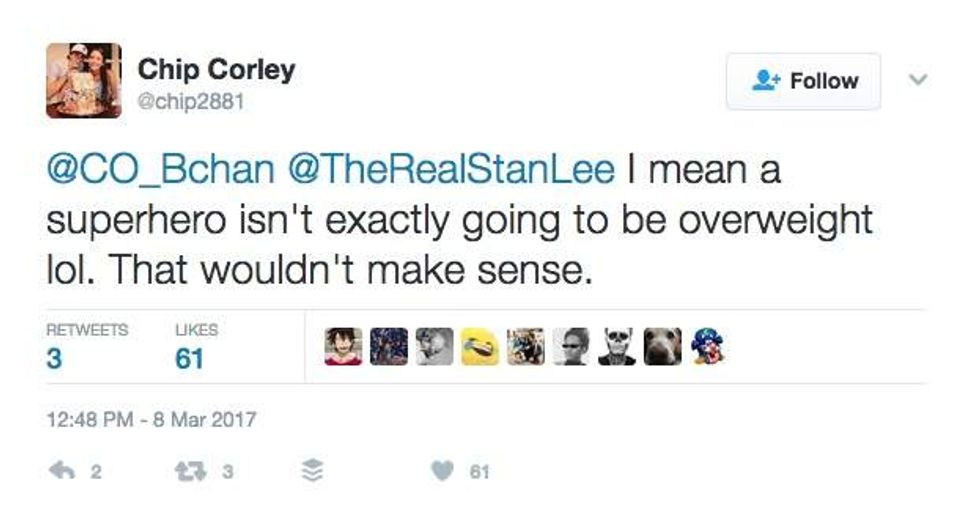
Task: Follow Chip Corley
Action: 803,81
